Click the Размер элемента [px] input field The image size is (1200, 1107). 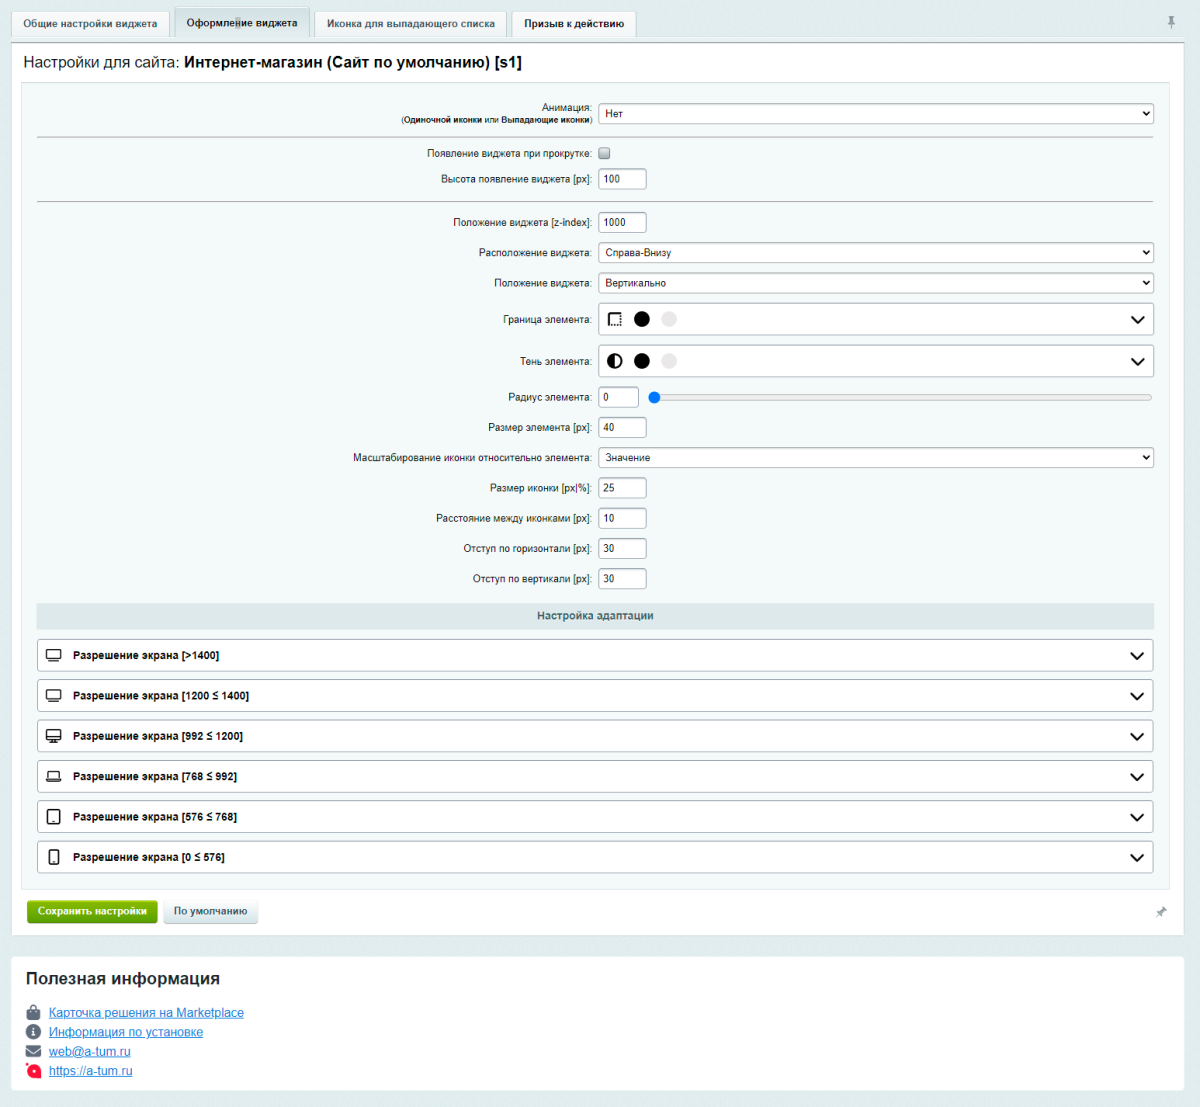click(x=622, y=427)
